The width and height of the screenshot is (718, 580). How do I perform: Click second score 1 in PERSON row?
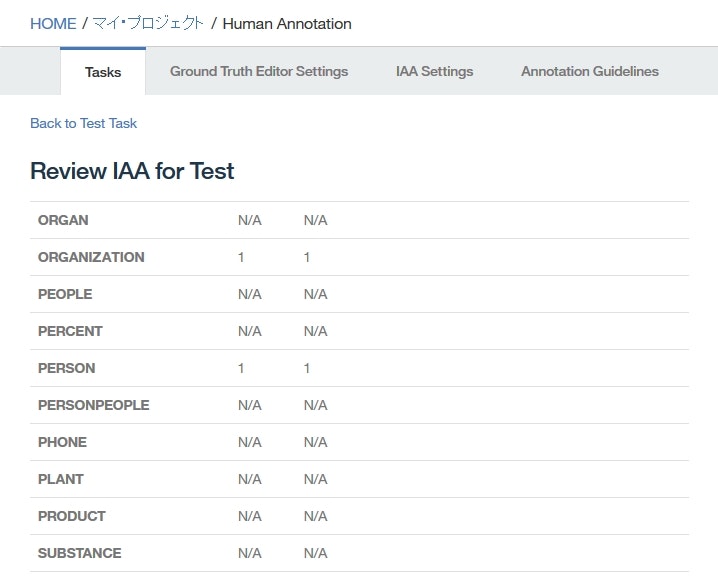click(x=307, y=368)
